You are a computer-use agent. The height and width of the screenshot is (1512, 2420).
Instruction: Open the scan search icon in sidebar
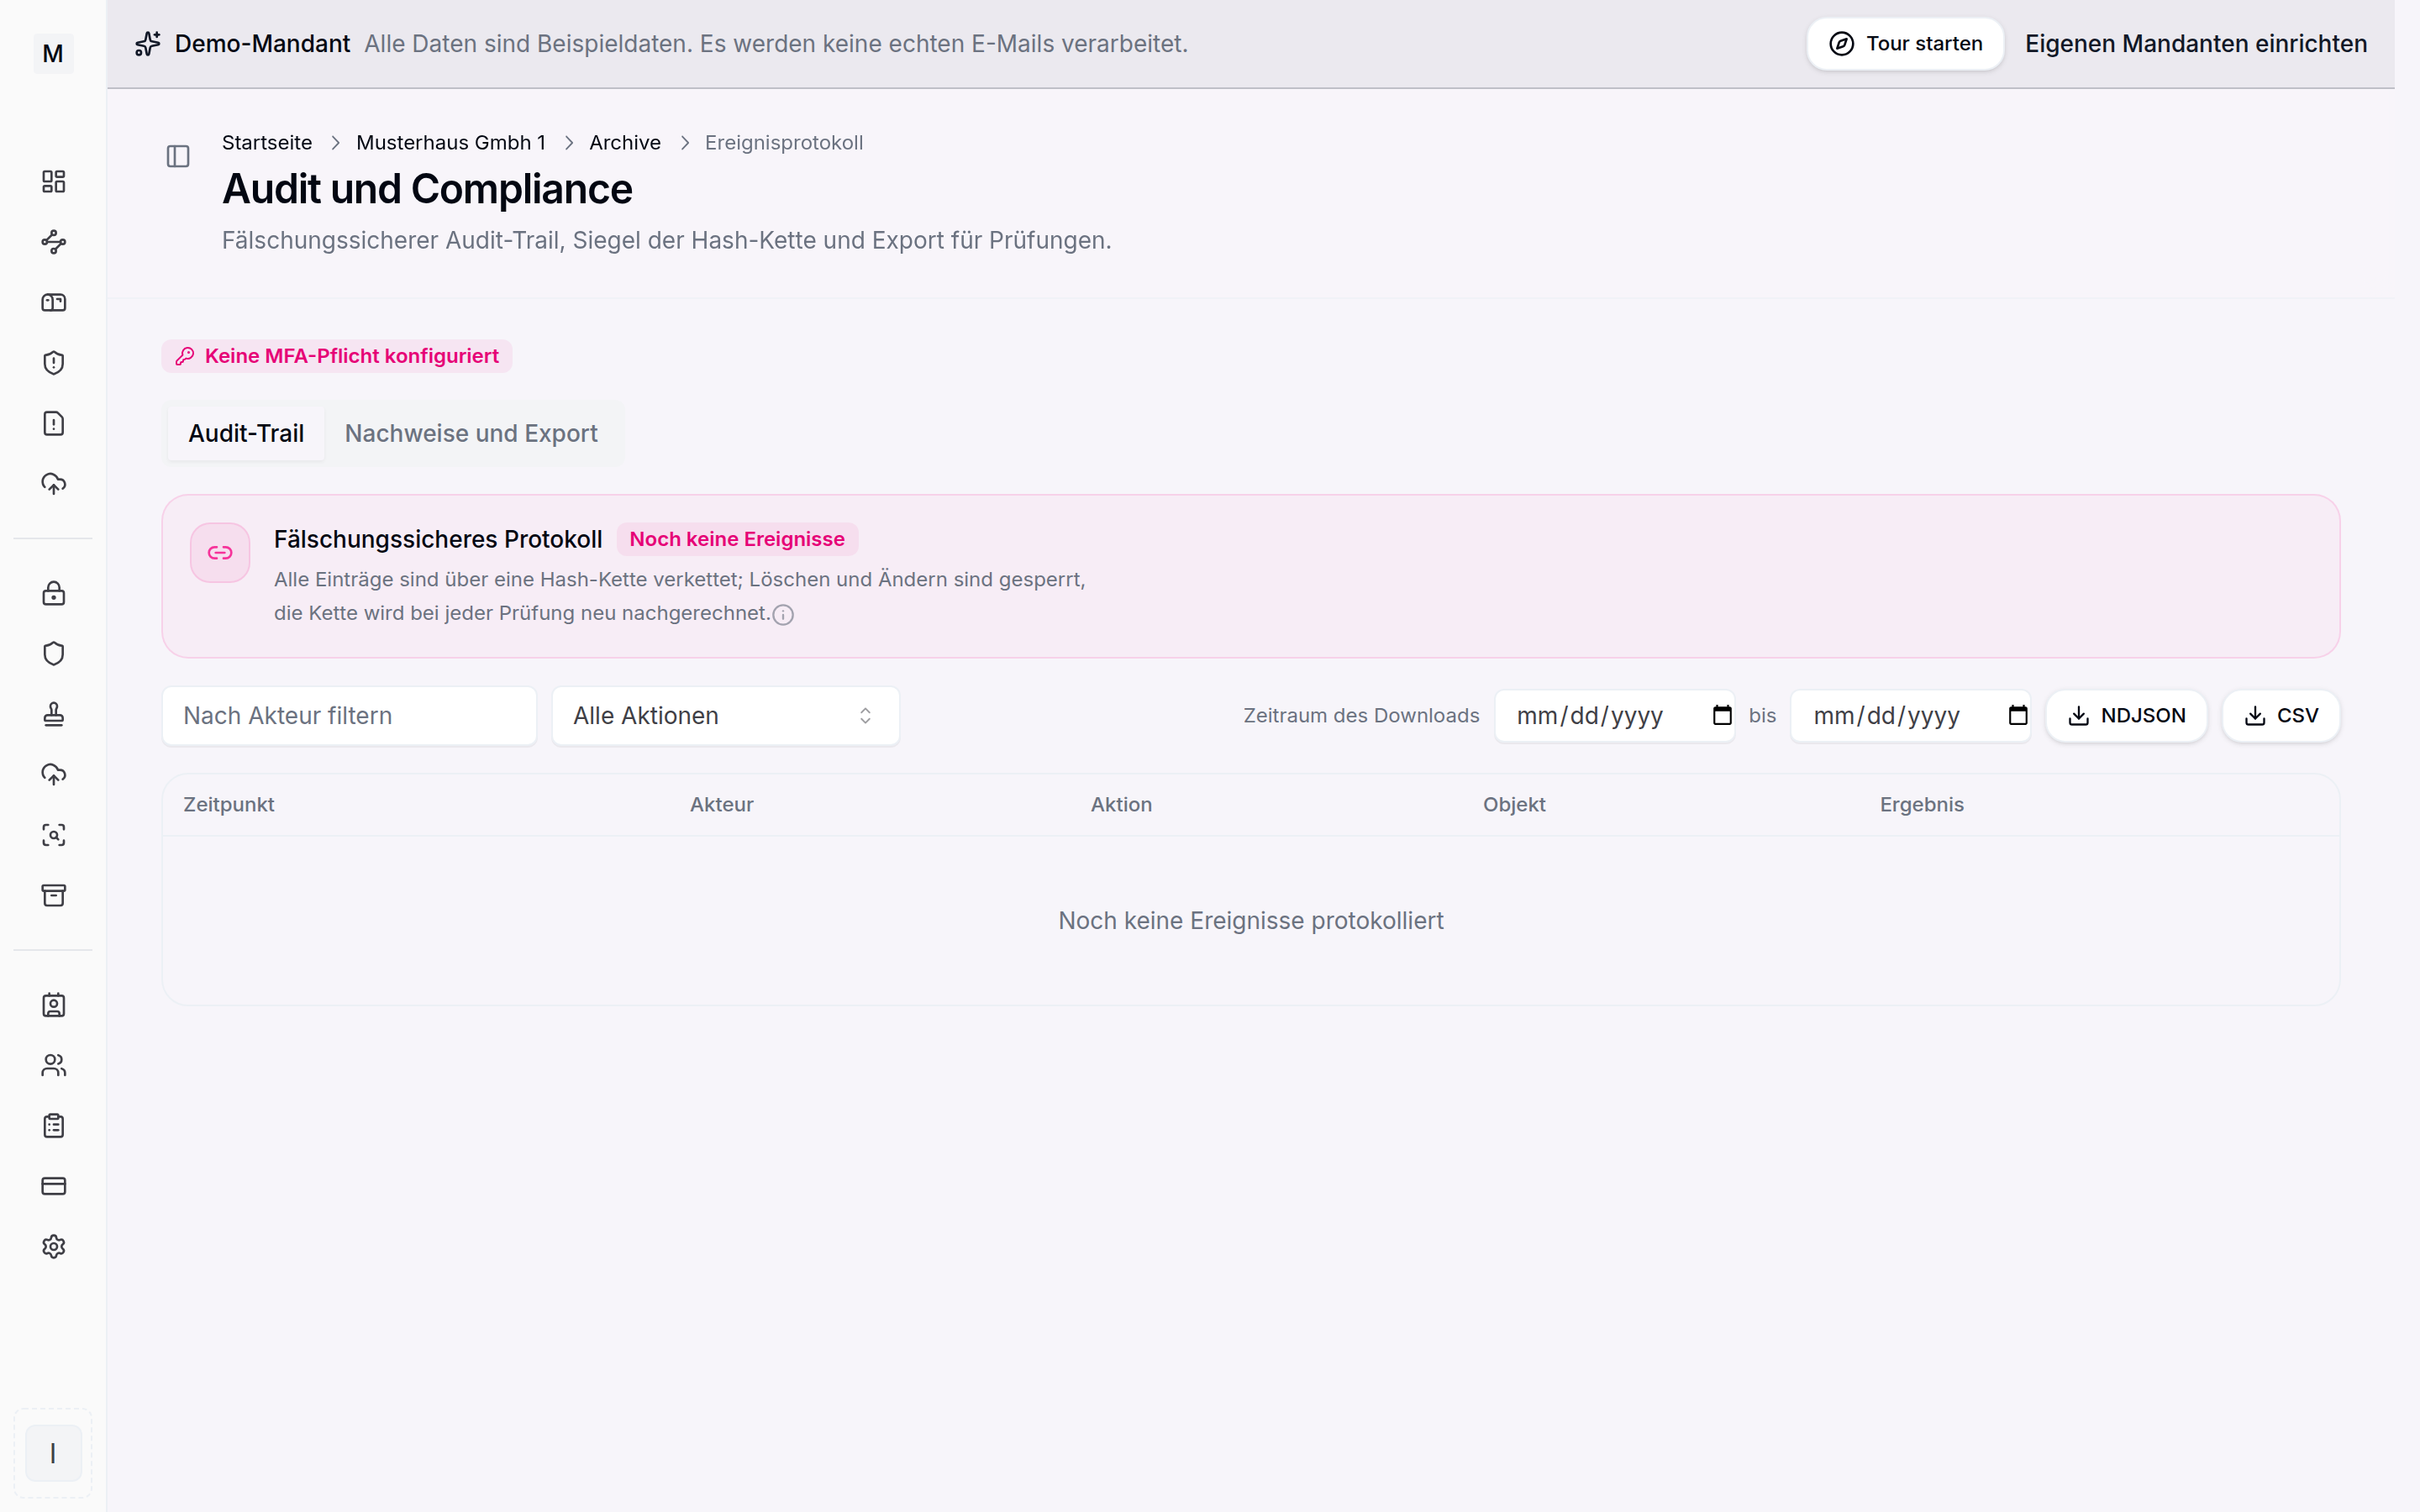pos(53,835)
